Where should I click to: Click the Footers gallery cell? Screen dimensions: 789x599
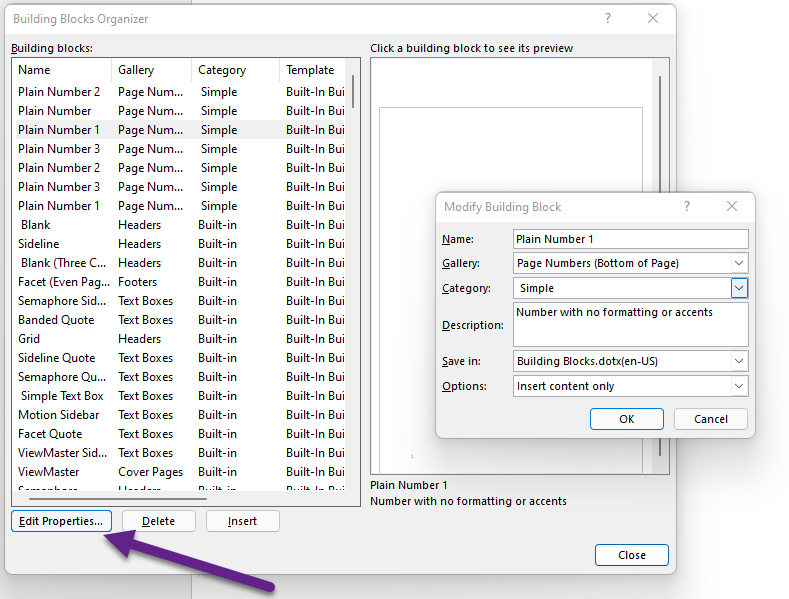point(137,282)
